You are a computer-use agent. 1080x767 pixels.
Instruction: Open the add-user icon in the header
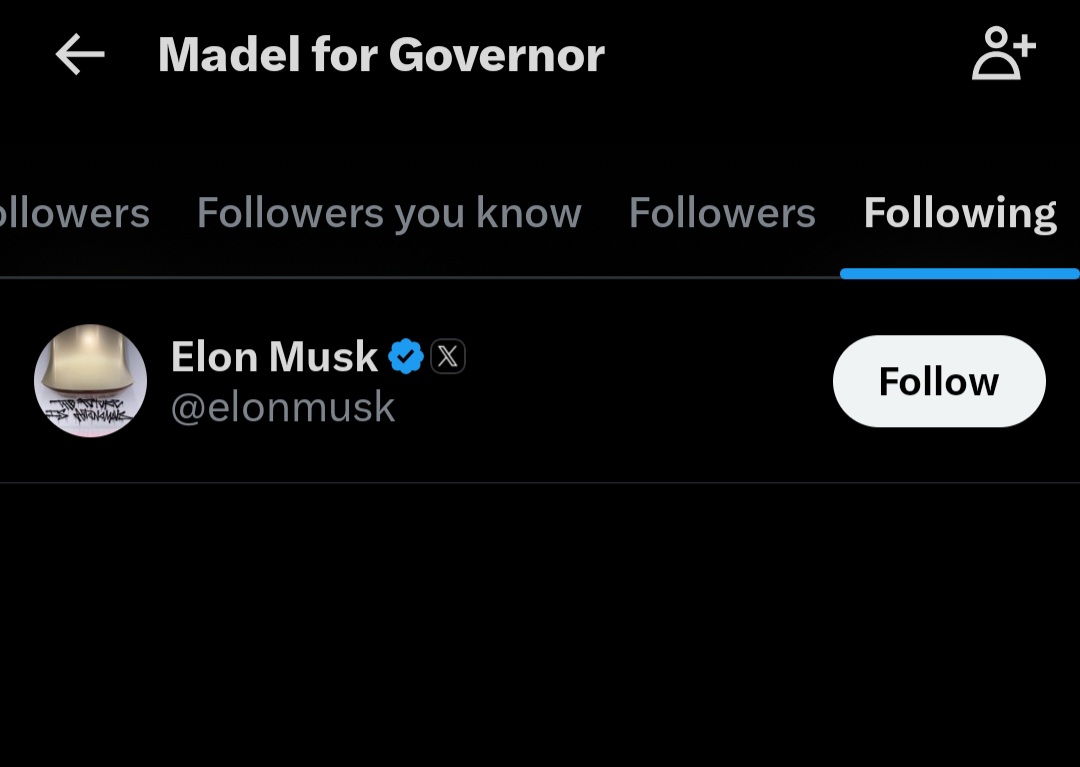(x=1003, y=54)
